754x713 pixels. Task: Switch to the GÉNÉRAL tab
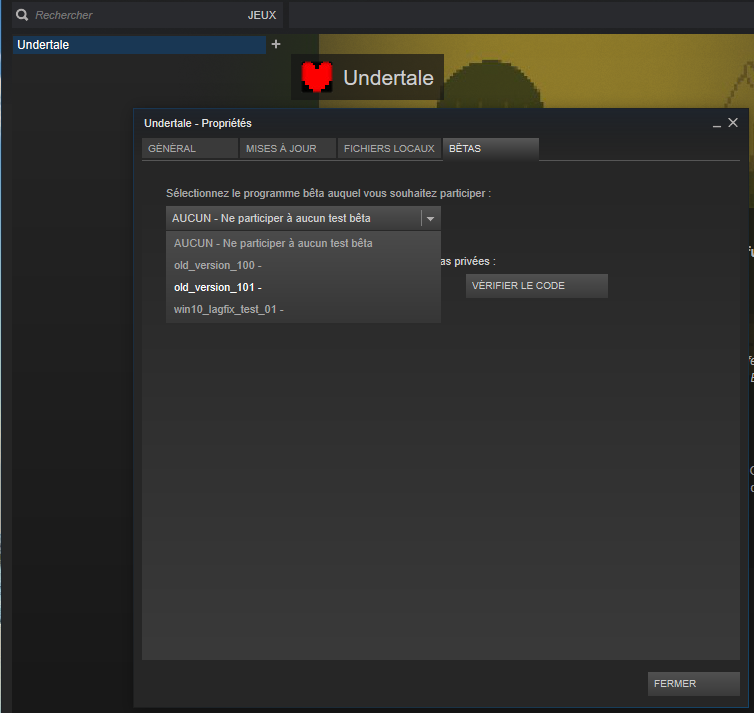point(190,149)
